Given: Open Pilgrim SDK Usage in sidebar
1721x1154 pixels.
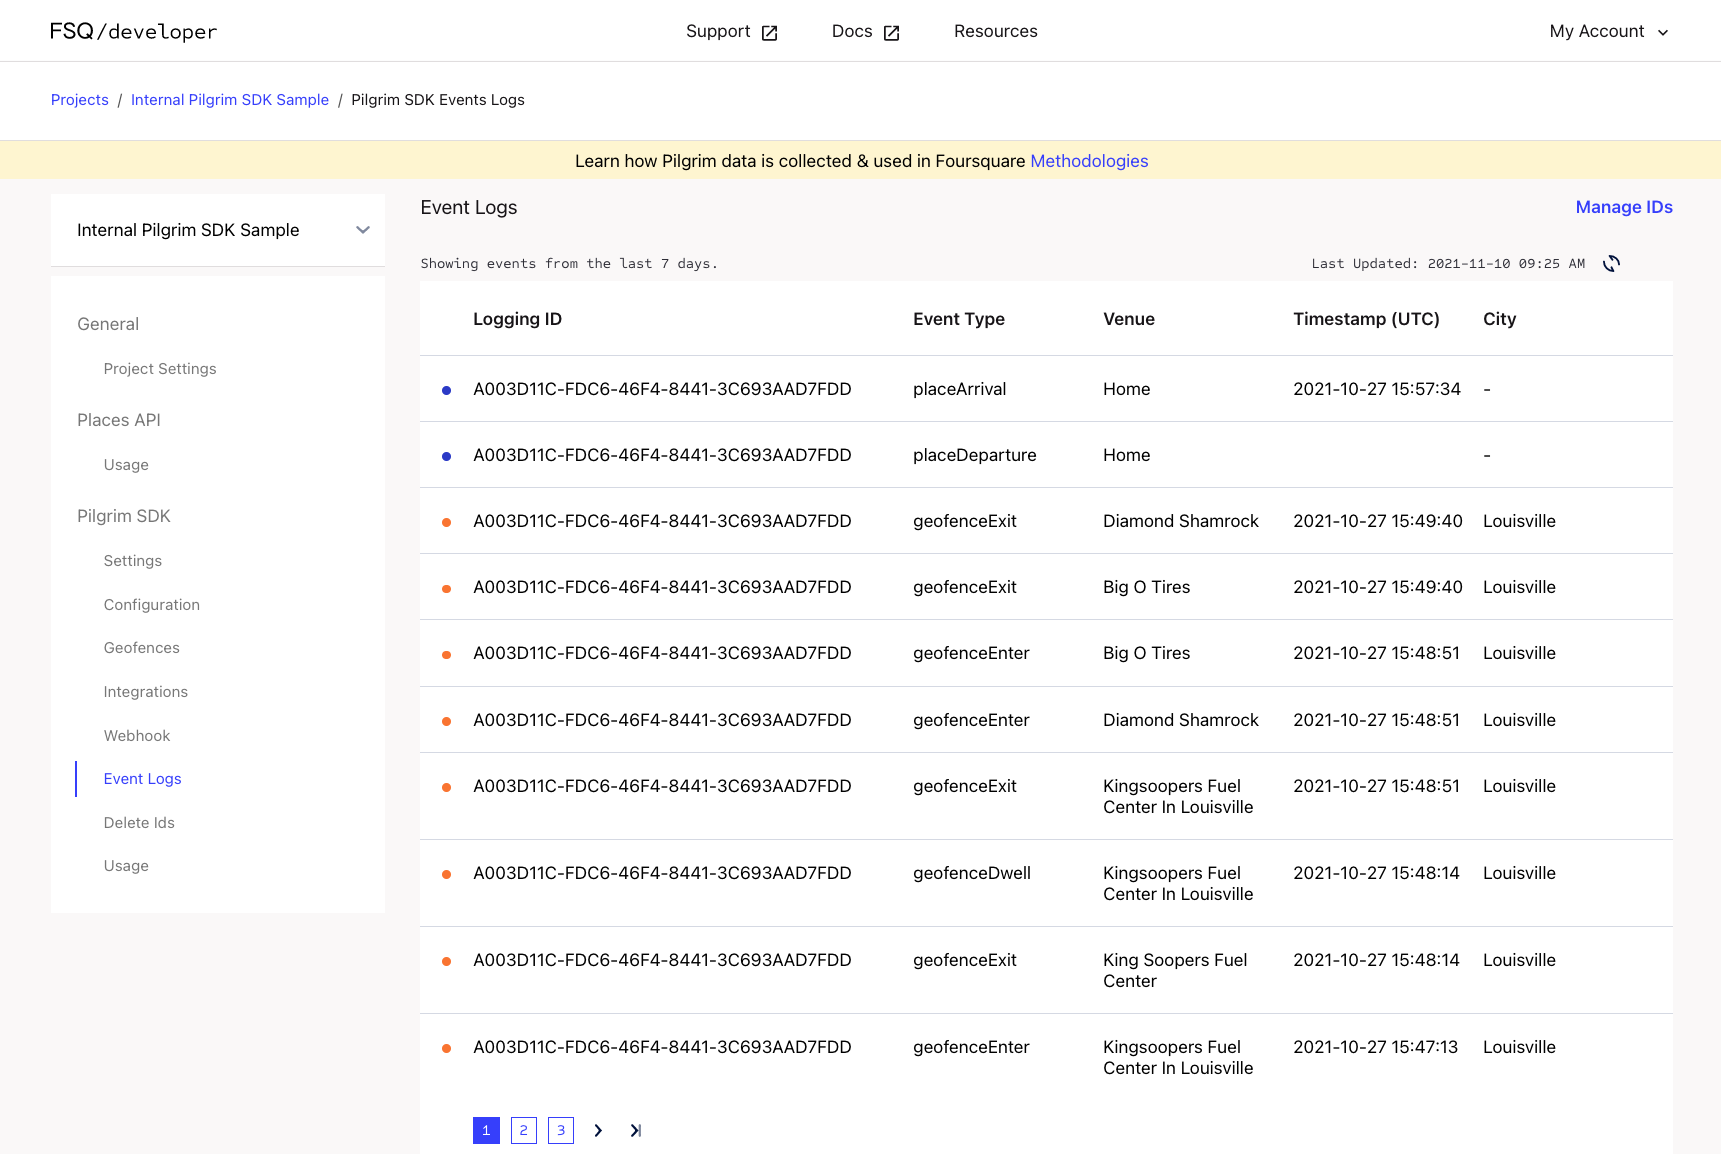Looking at the screenshot, I should (126, 866).
